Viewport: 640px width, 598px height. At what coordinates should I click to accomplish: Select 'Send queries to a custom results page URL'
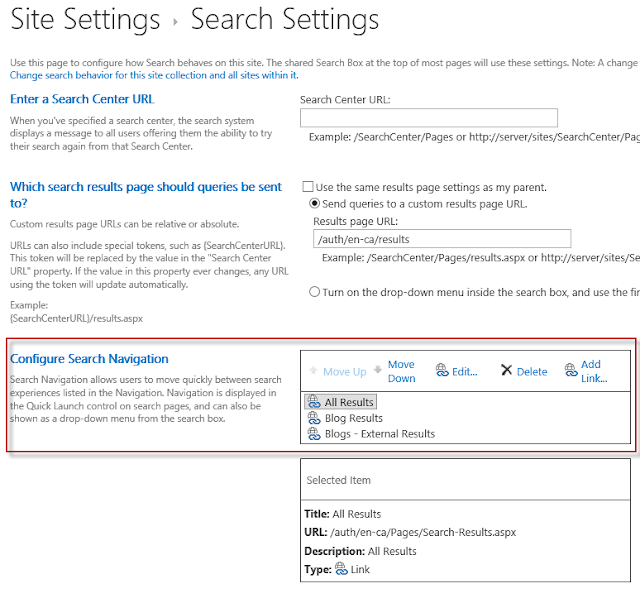tap(314, 203)
